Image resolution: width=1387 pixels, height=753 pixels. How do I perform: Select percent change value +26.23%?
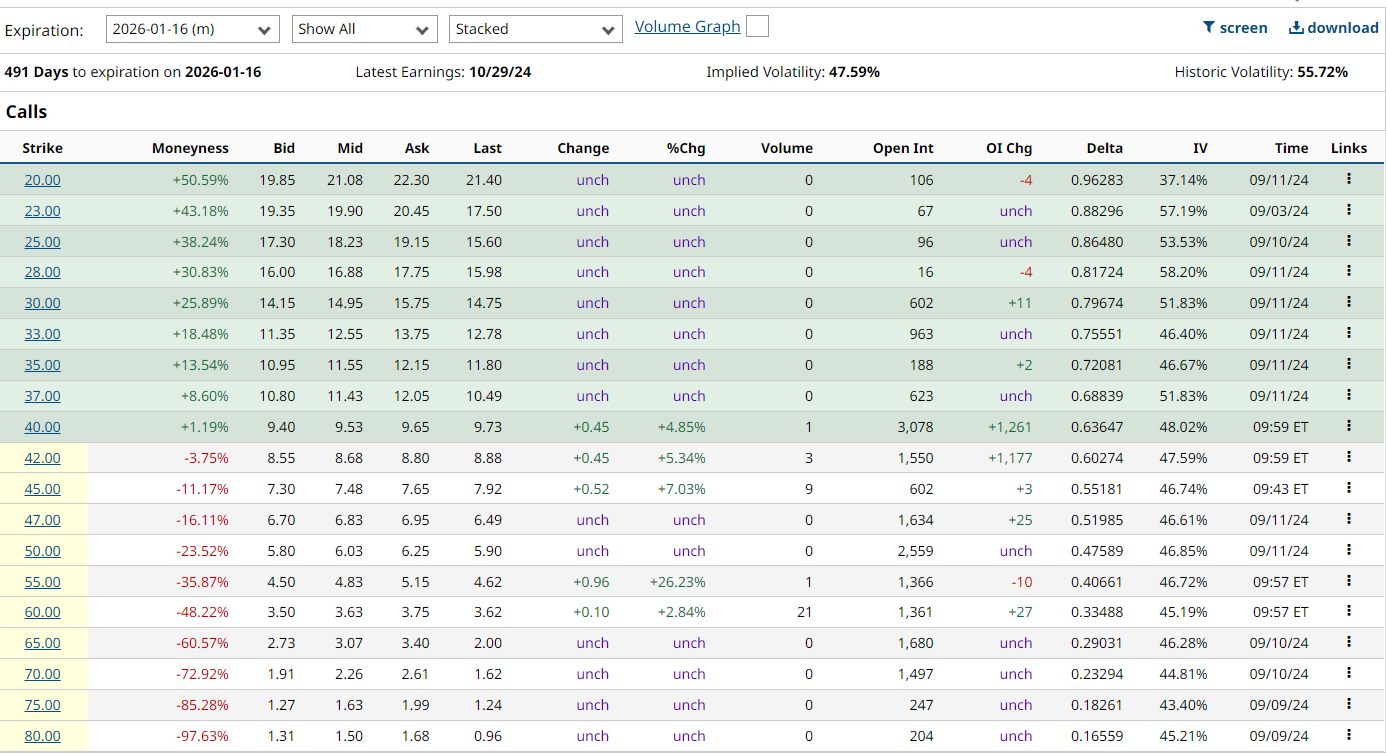pos(677,582)
